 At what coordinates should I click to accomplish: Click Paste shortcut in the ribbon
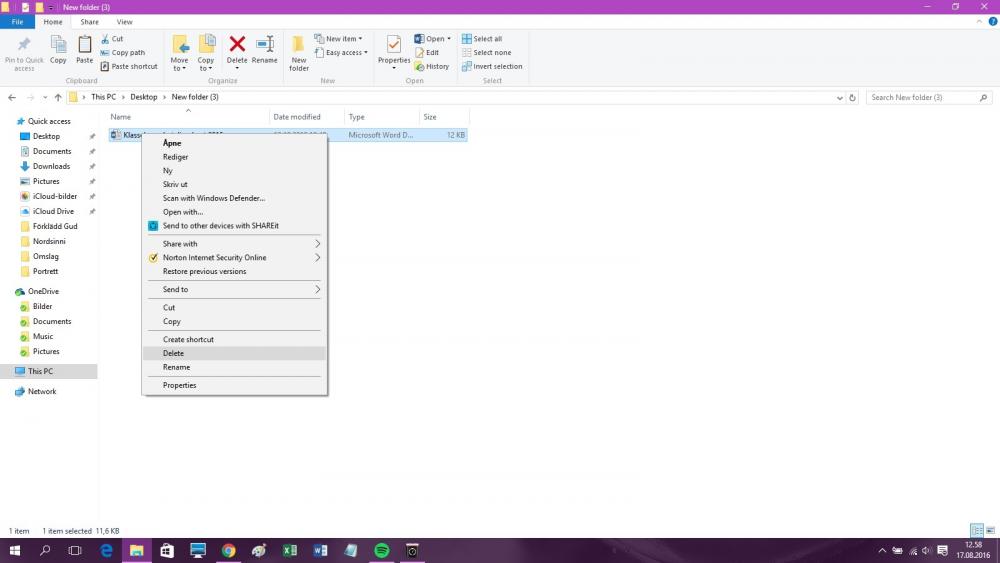click(x=129, y=66)
